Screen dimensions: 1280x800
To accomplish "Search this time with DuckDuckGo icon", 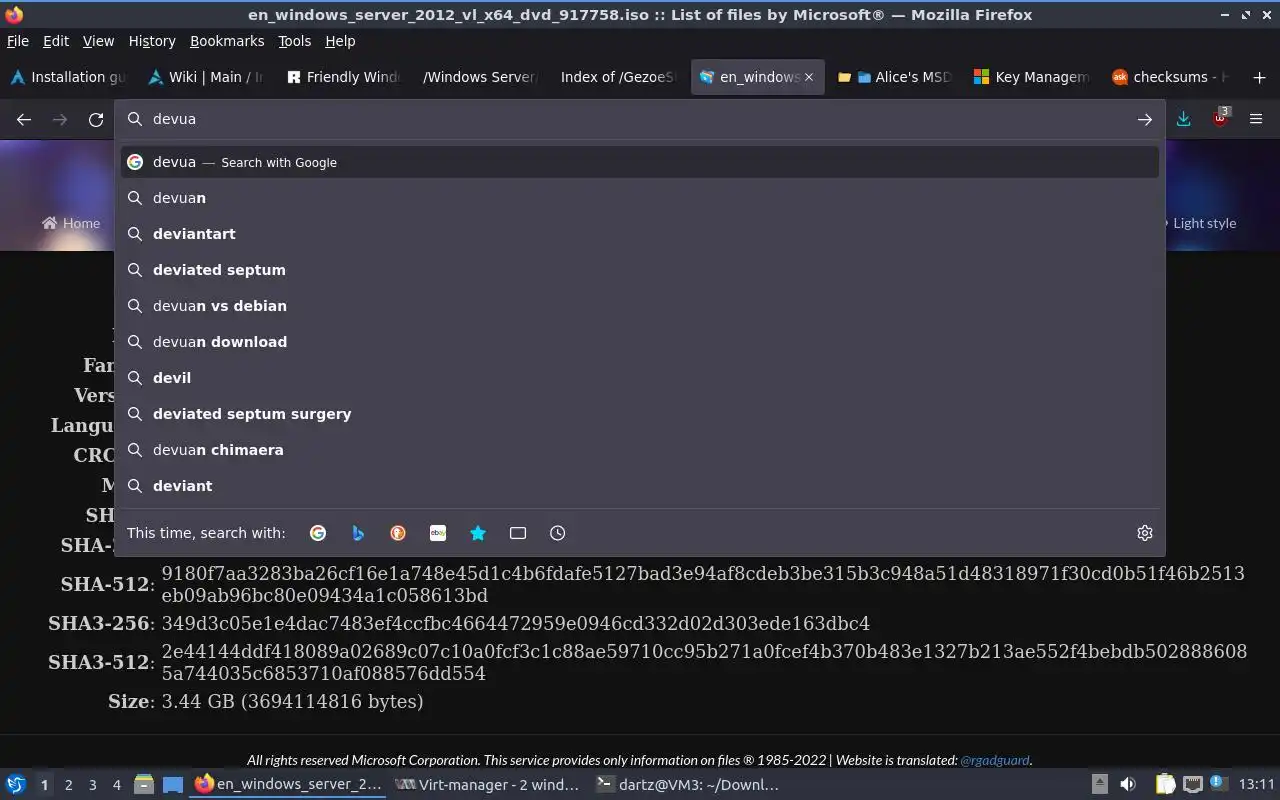I will 398,533.
